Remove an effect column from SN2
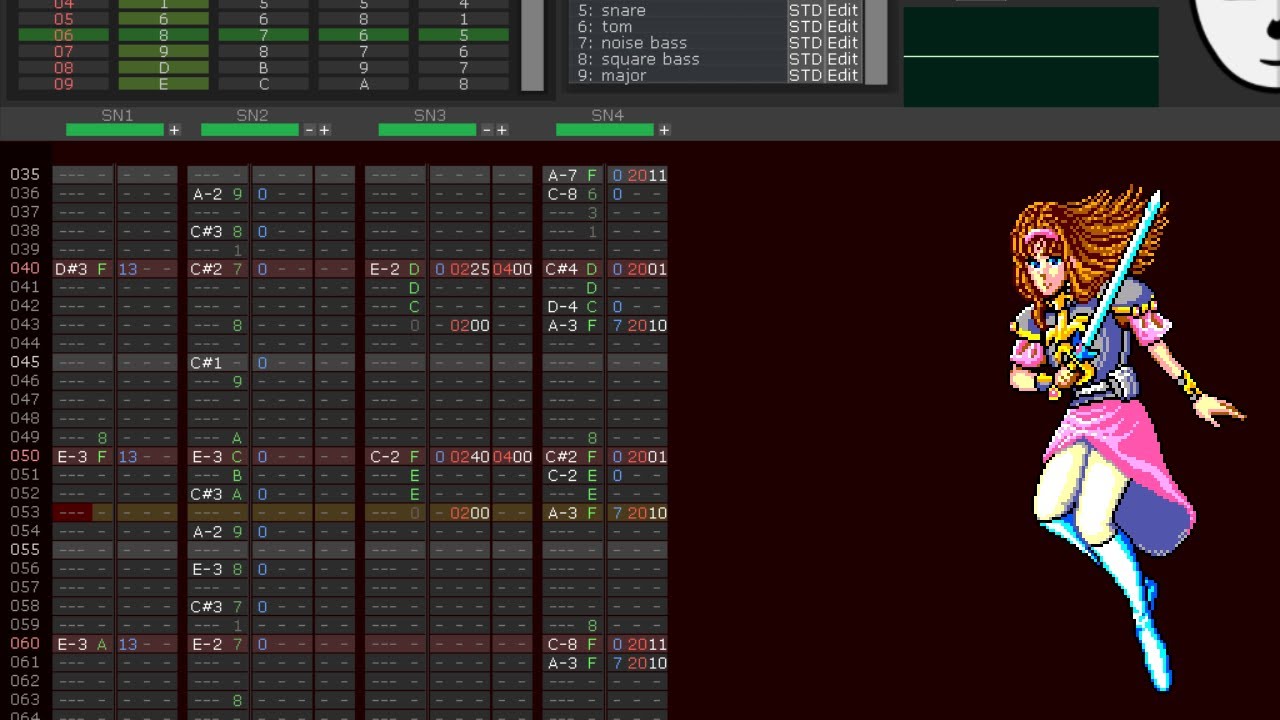1280x720 pixels. [x=309, y=130]
